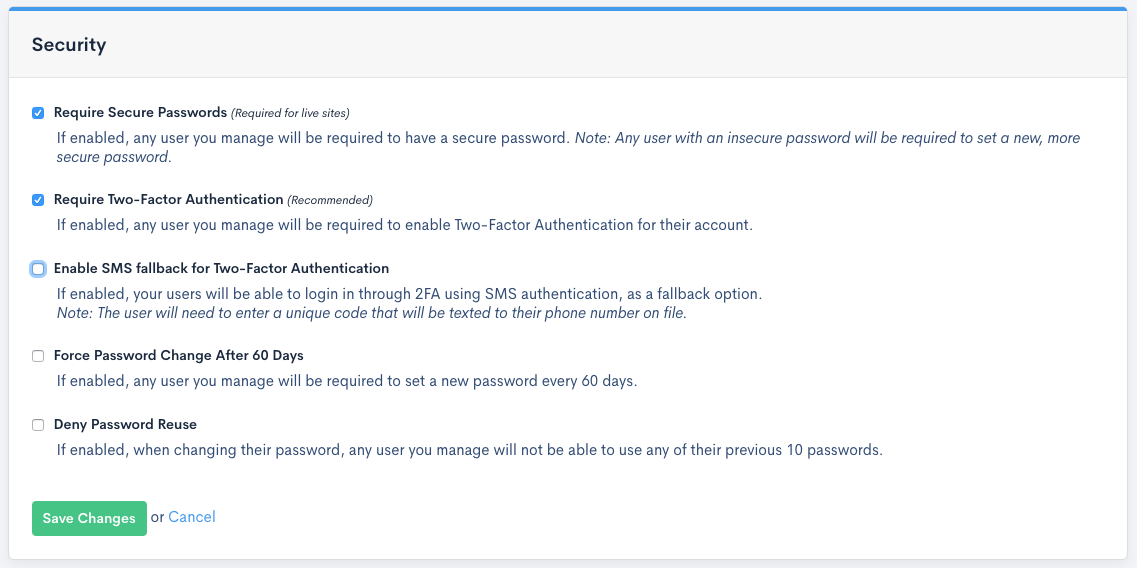Viewport: 1137px width, 568px height.
Task: Click the Security section heading
Action: pyautogui.click(x=69, y=45)
